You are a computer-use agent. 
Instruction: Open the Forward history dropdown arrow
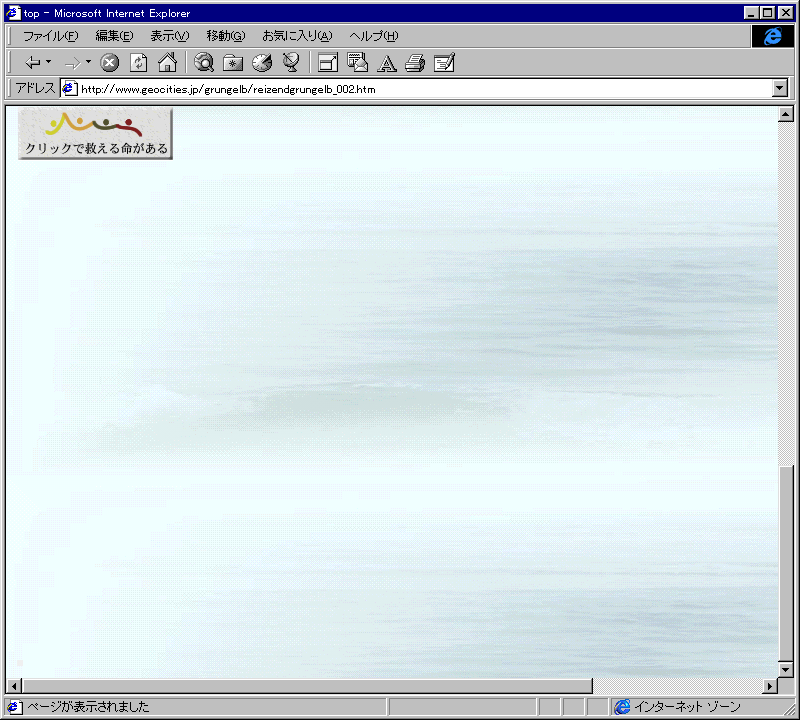(88, 62)
